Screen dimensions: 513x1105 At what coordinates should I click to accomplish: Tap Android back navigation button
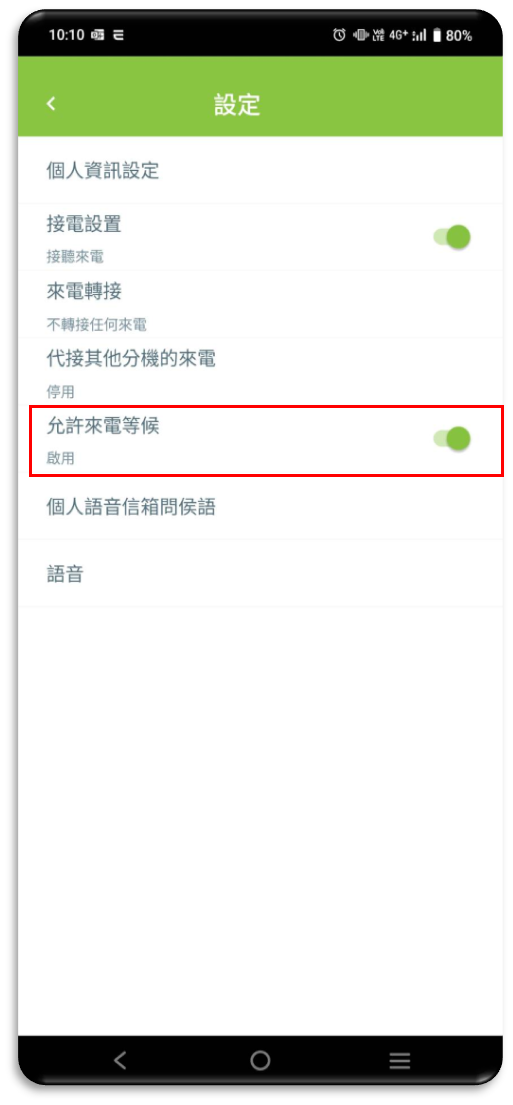(x=120, y=1060)
